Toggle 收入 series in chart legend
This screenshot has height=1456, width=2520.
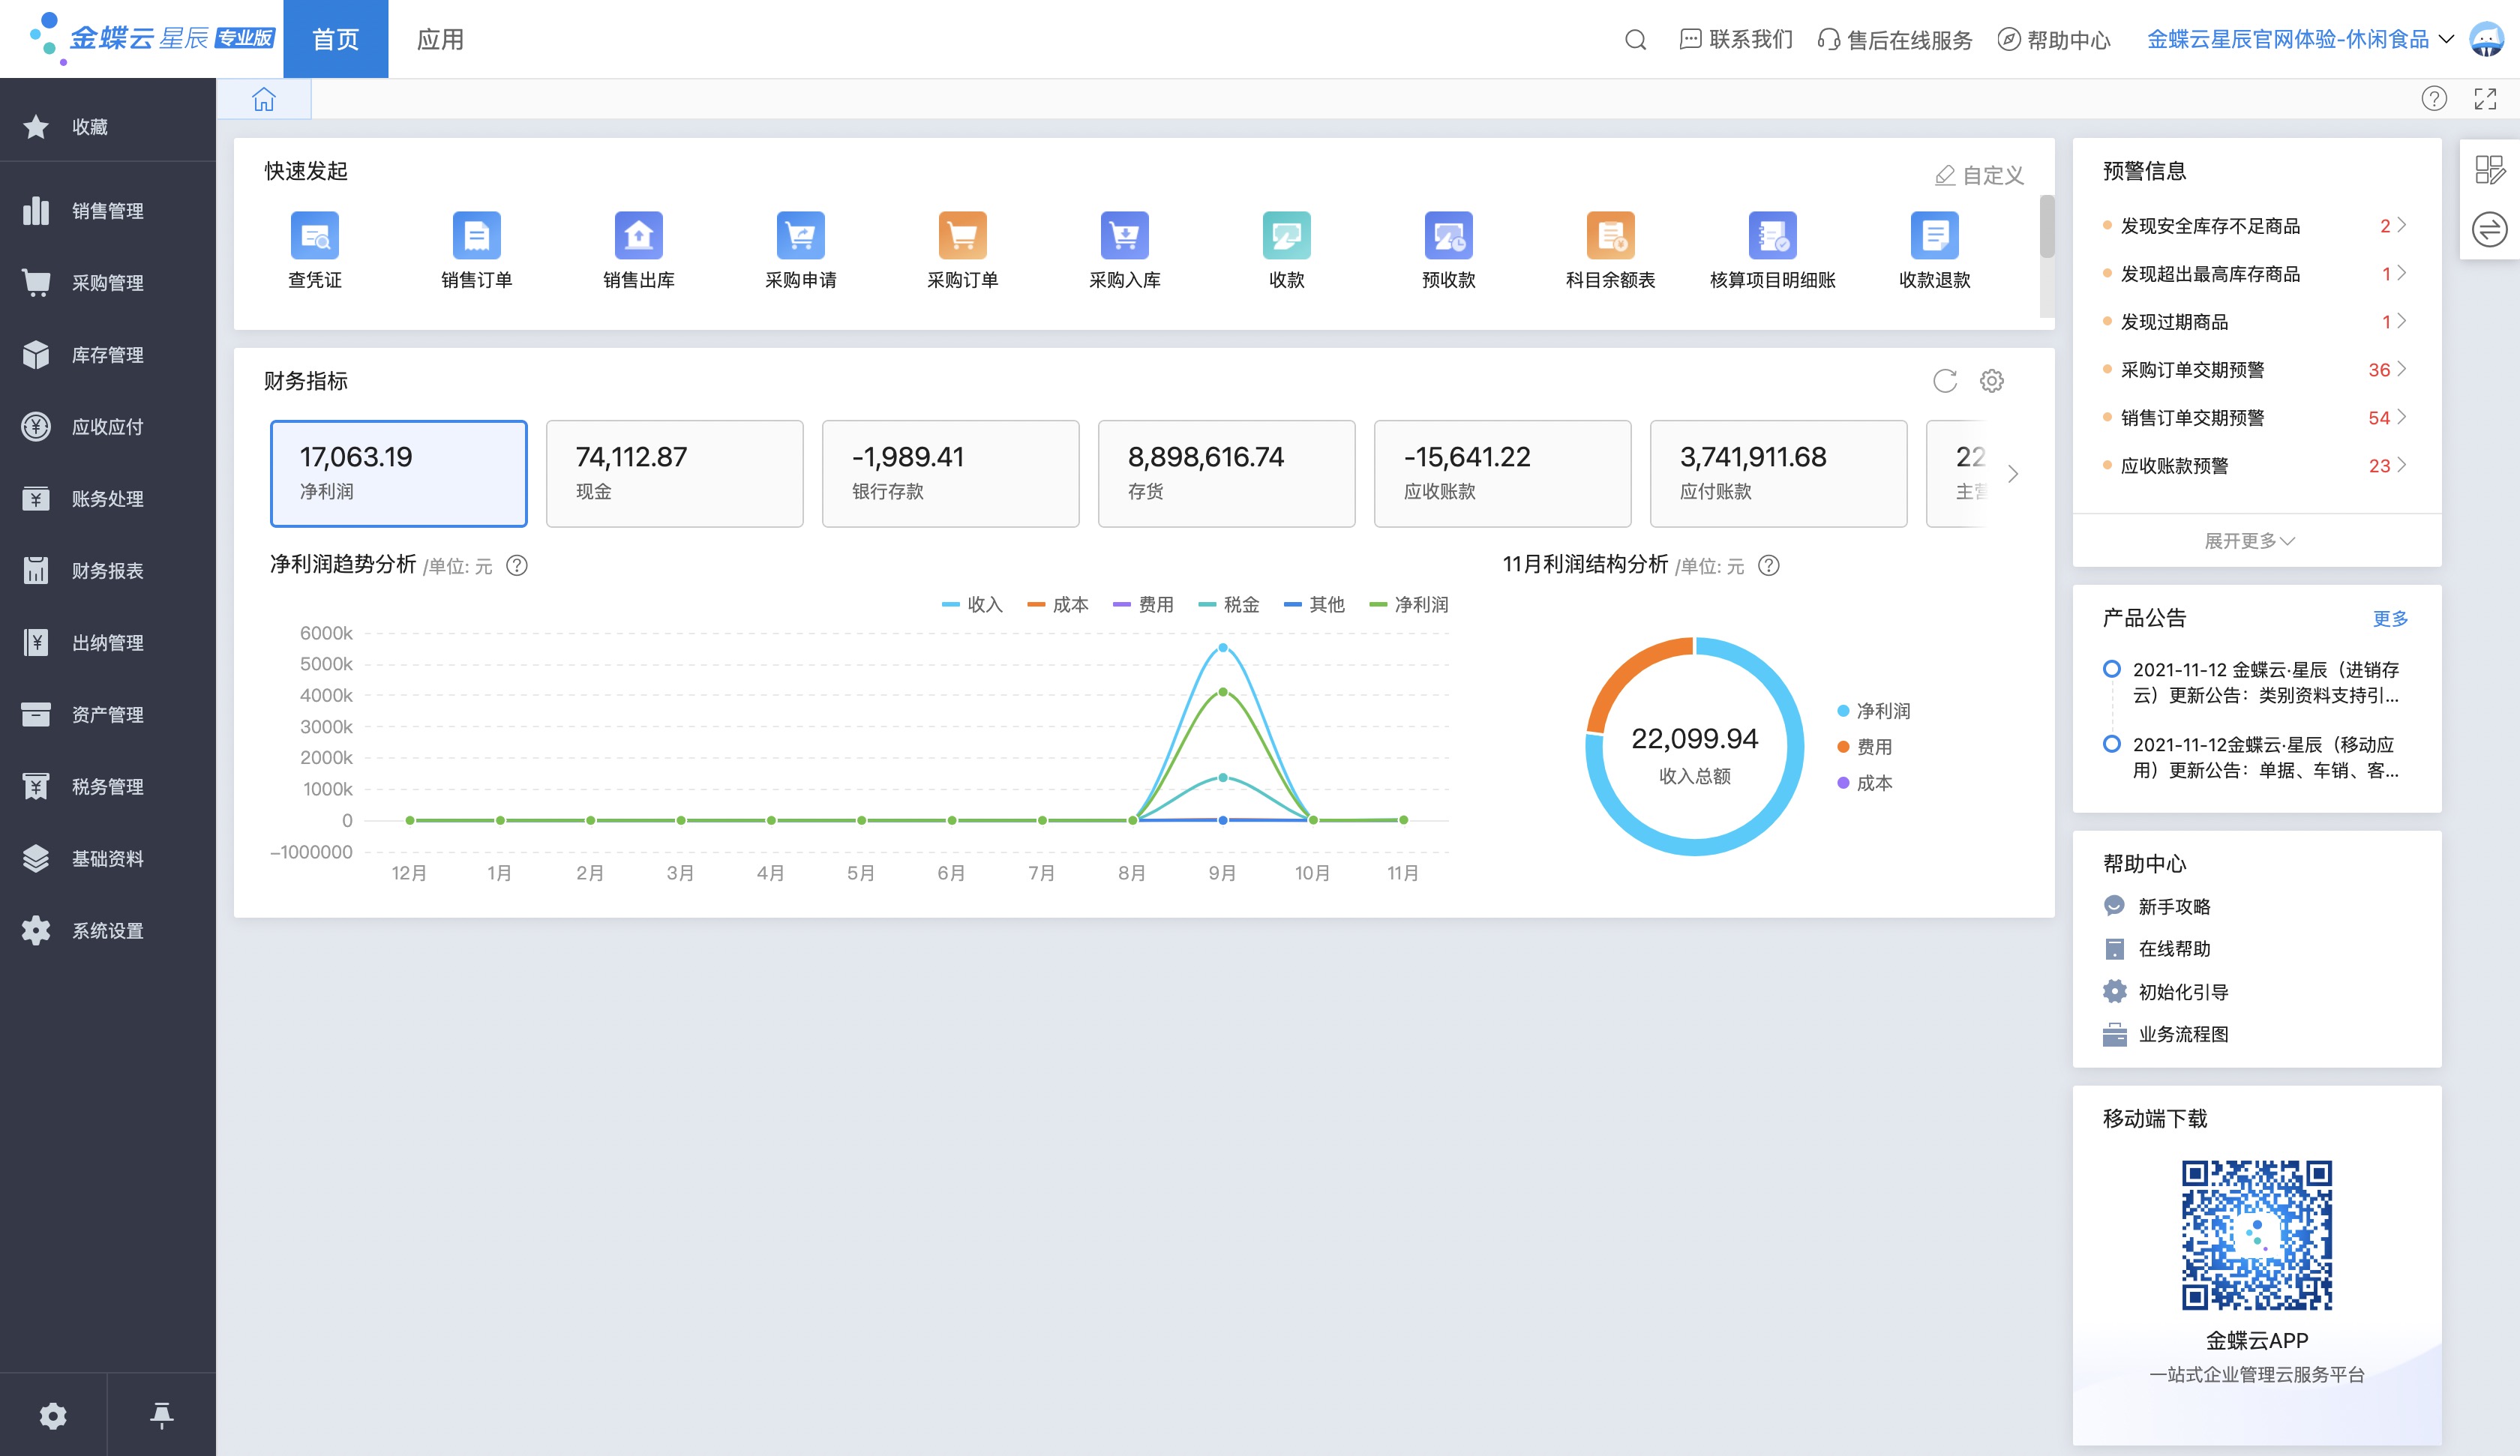point(972,604)
